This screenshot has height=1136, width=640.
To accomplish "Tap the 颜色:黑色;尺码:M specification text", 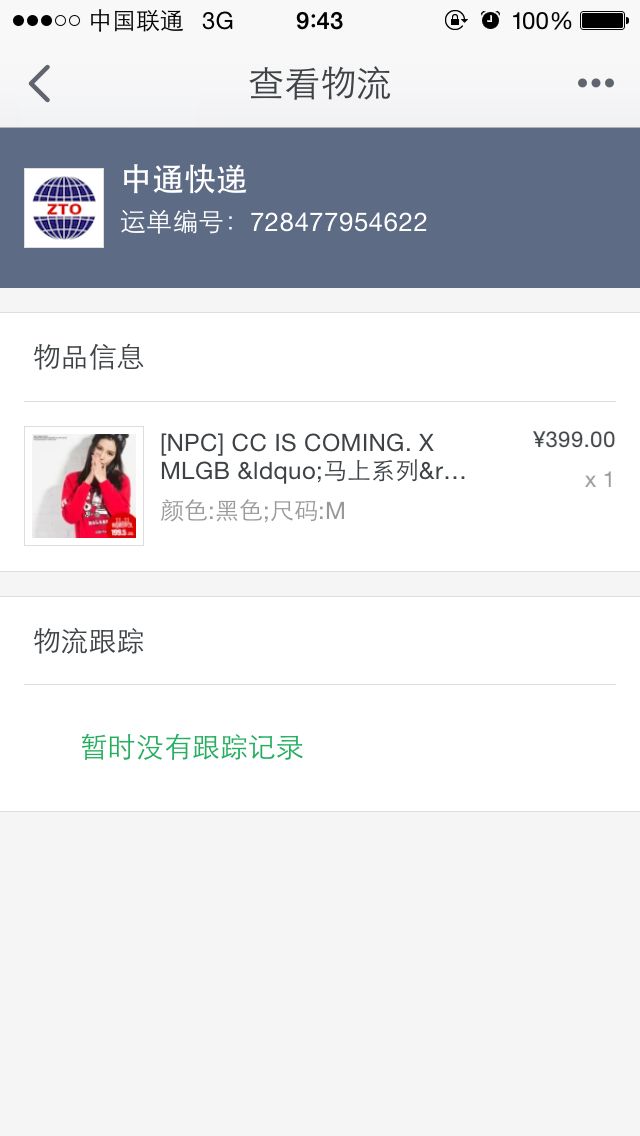I will [x=252, y=511].
